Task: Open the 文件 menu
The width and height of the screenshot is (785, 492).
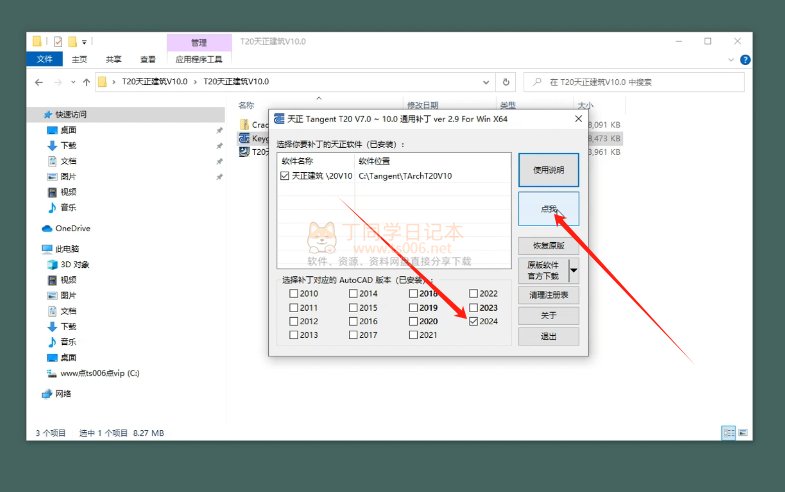Action: (x=45, y=59)
